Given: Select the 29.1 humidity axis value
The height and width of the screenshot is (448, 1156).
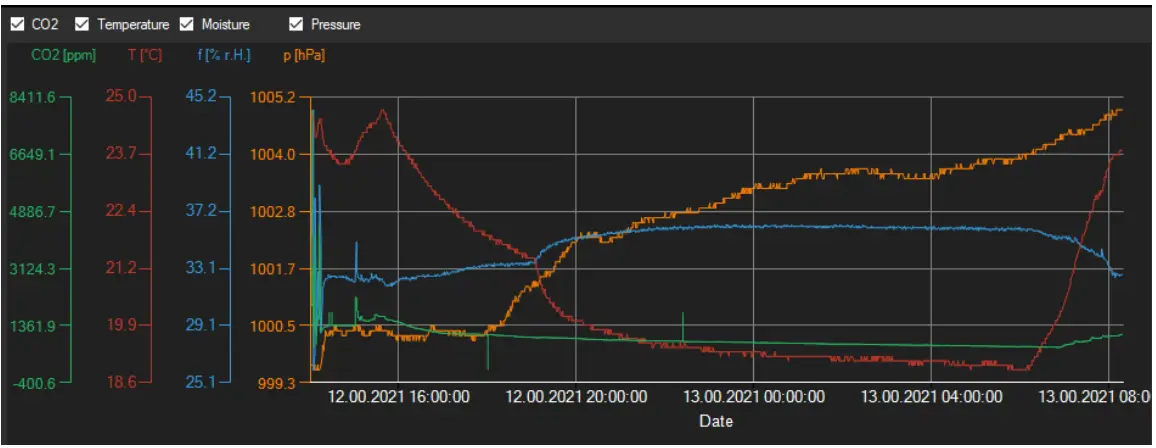Looking at the screenshot, I should [200, 326].
